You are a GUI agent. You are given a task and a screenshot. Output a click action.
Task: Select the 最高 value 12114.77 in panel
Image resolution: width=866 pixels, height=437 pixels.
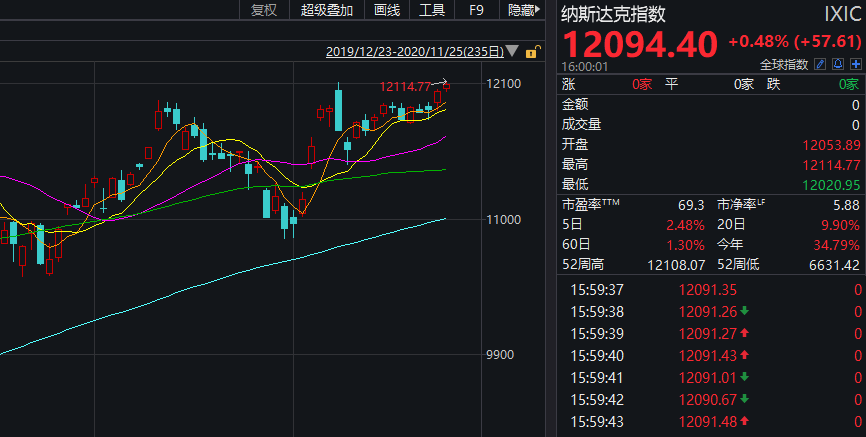(831, 165)
